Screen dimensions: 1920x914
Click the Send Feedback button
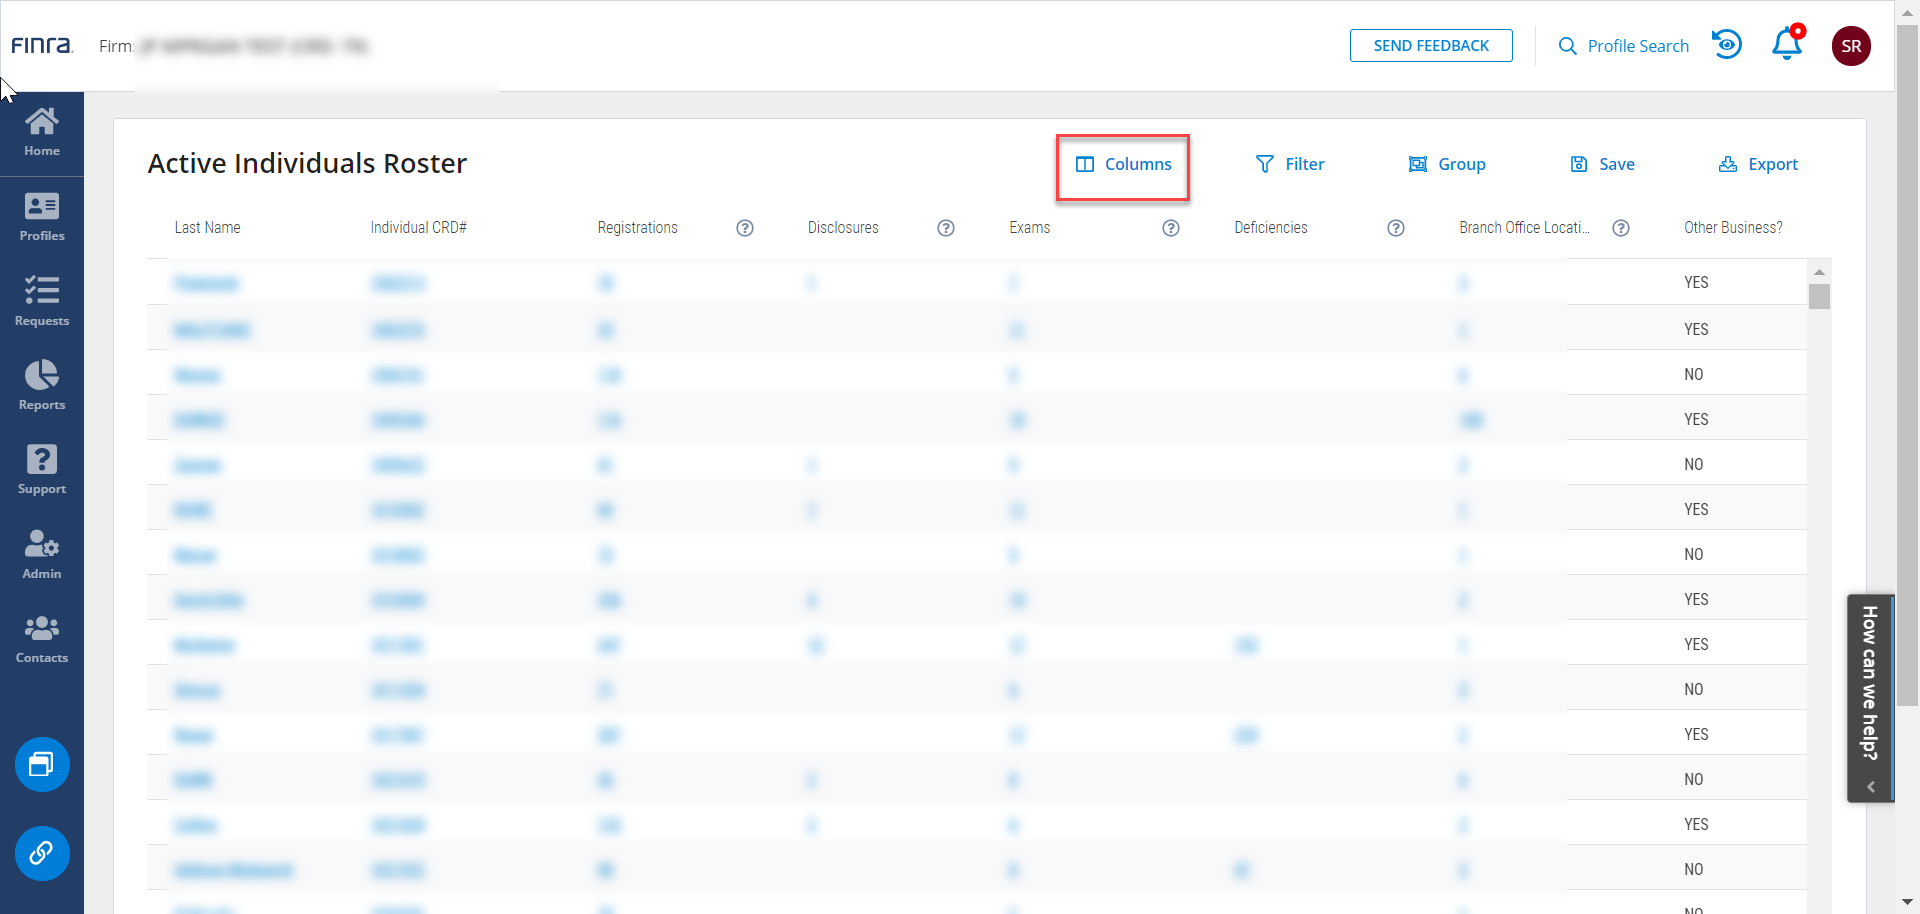[x=1430, y=46]
